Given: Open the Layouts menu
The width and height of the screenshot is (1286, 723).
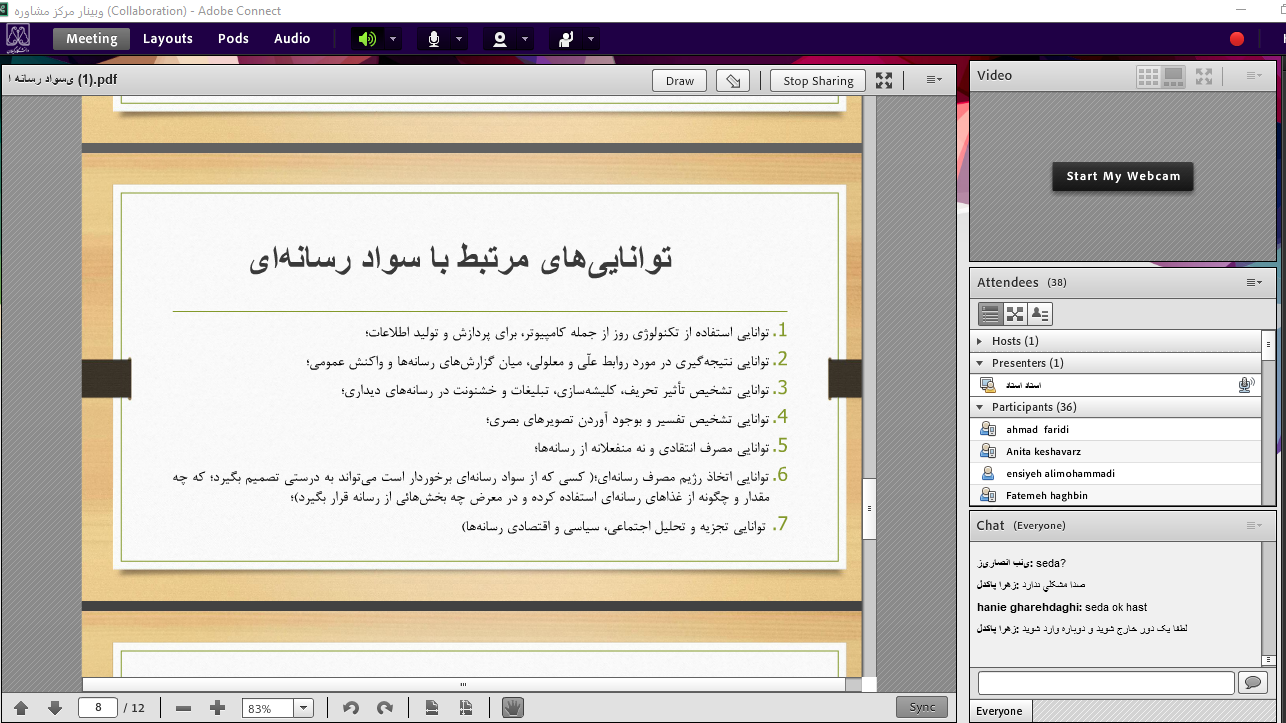Looking at the screenshot, I should point(167,39).
